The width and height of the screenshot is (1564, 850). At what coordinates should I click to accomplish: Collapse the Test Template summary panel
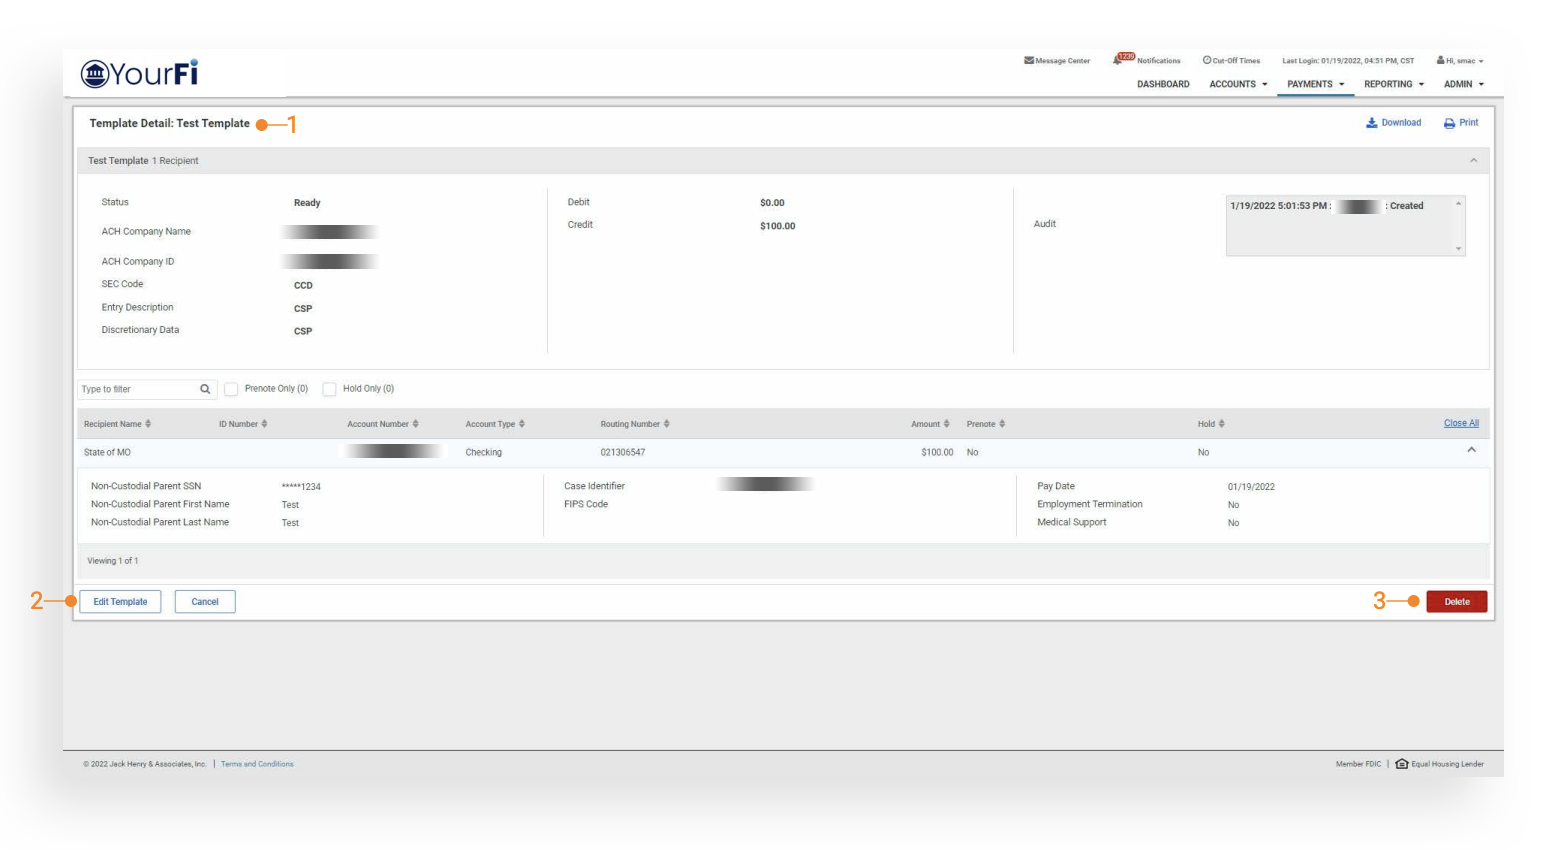1473,161
